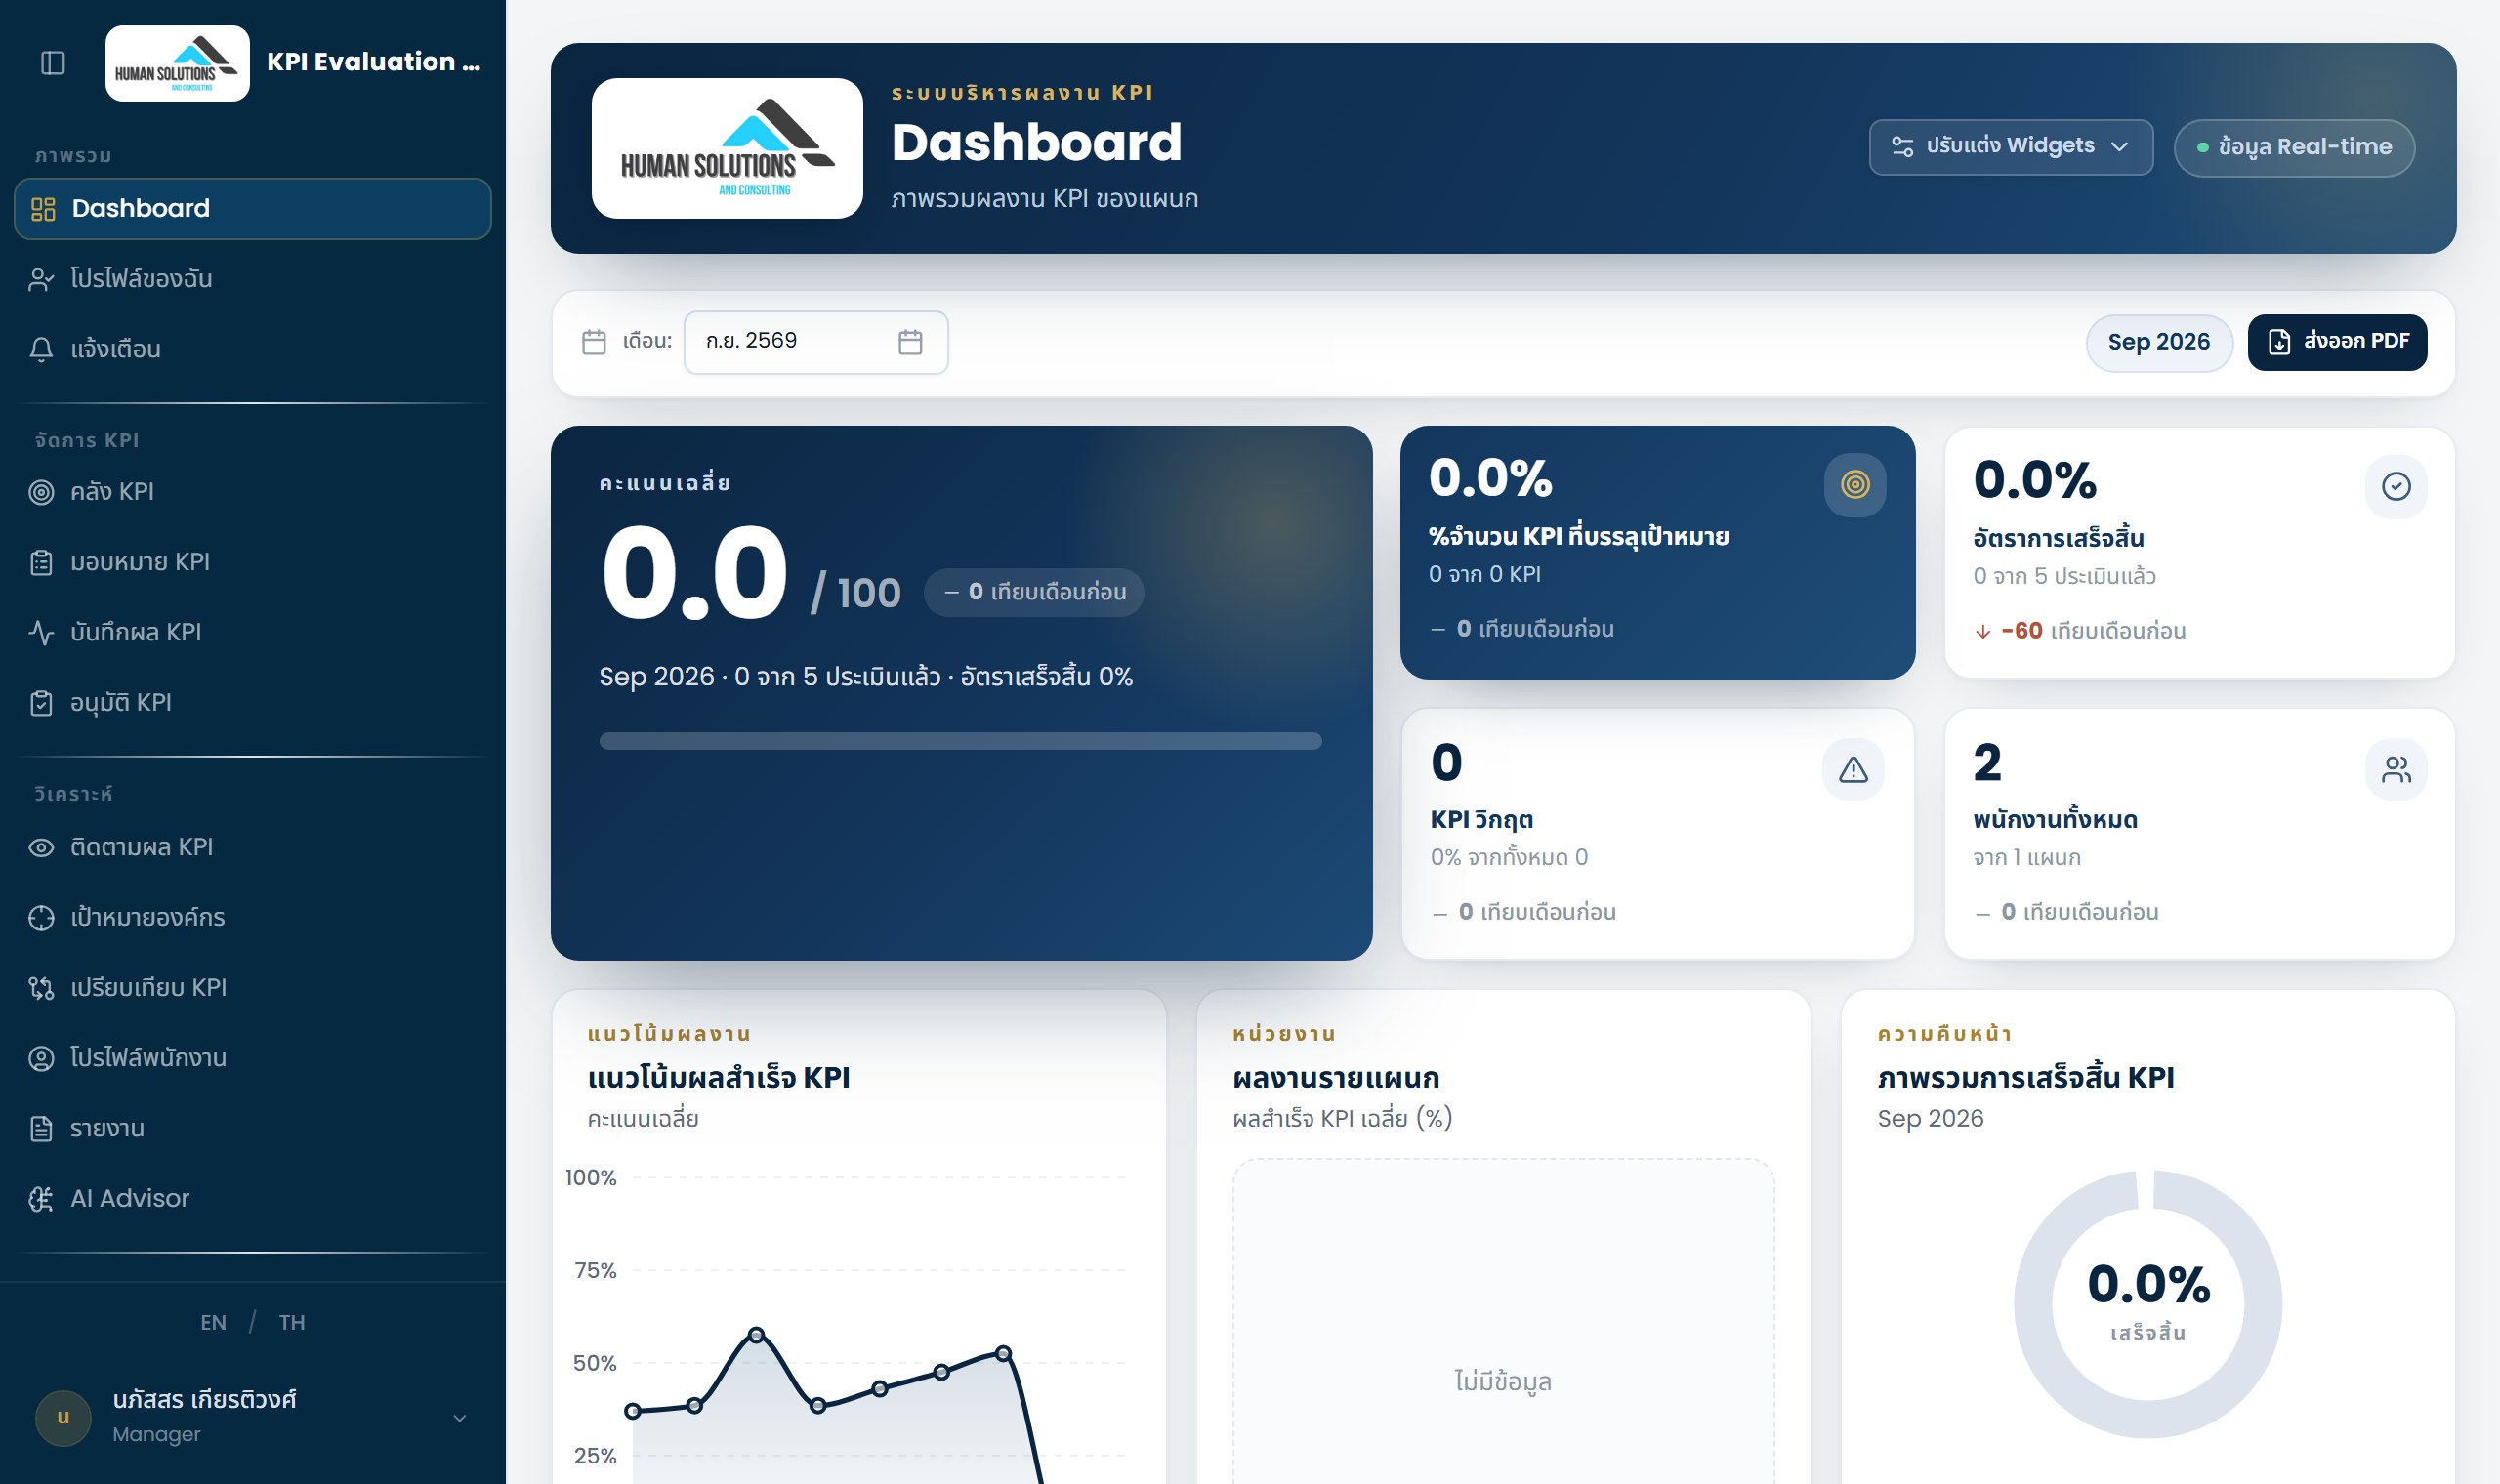Click the target icon beside คลัง KPI

[41, 492]
